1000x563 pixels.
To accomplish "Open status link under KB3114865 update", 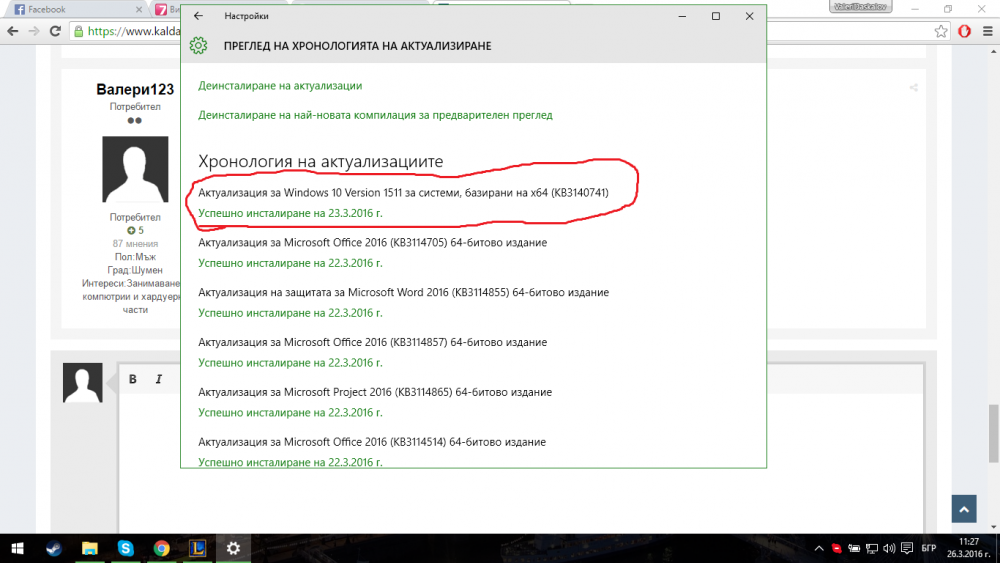I will click(x=290, y=413).
